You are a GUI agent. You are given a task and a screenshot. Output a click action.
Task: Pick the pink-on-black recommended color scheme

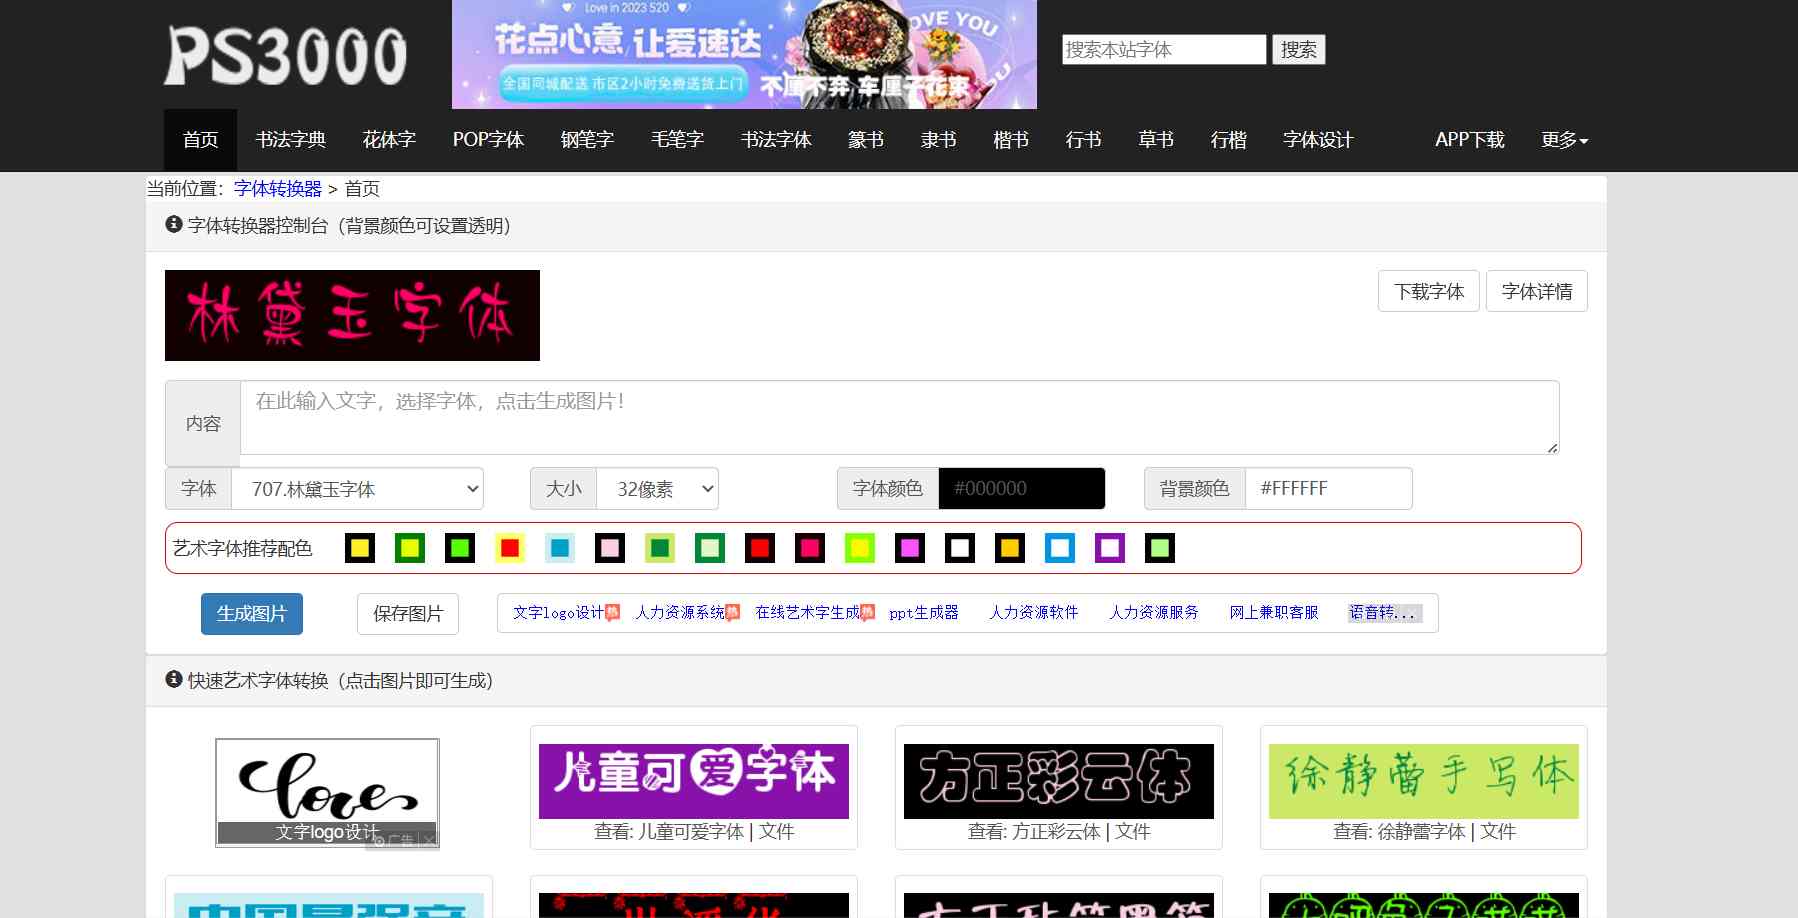tap(610, 548)
